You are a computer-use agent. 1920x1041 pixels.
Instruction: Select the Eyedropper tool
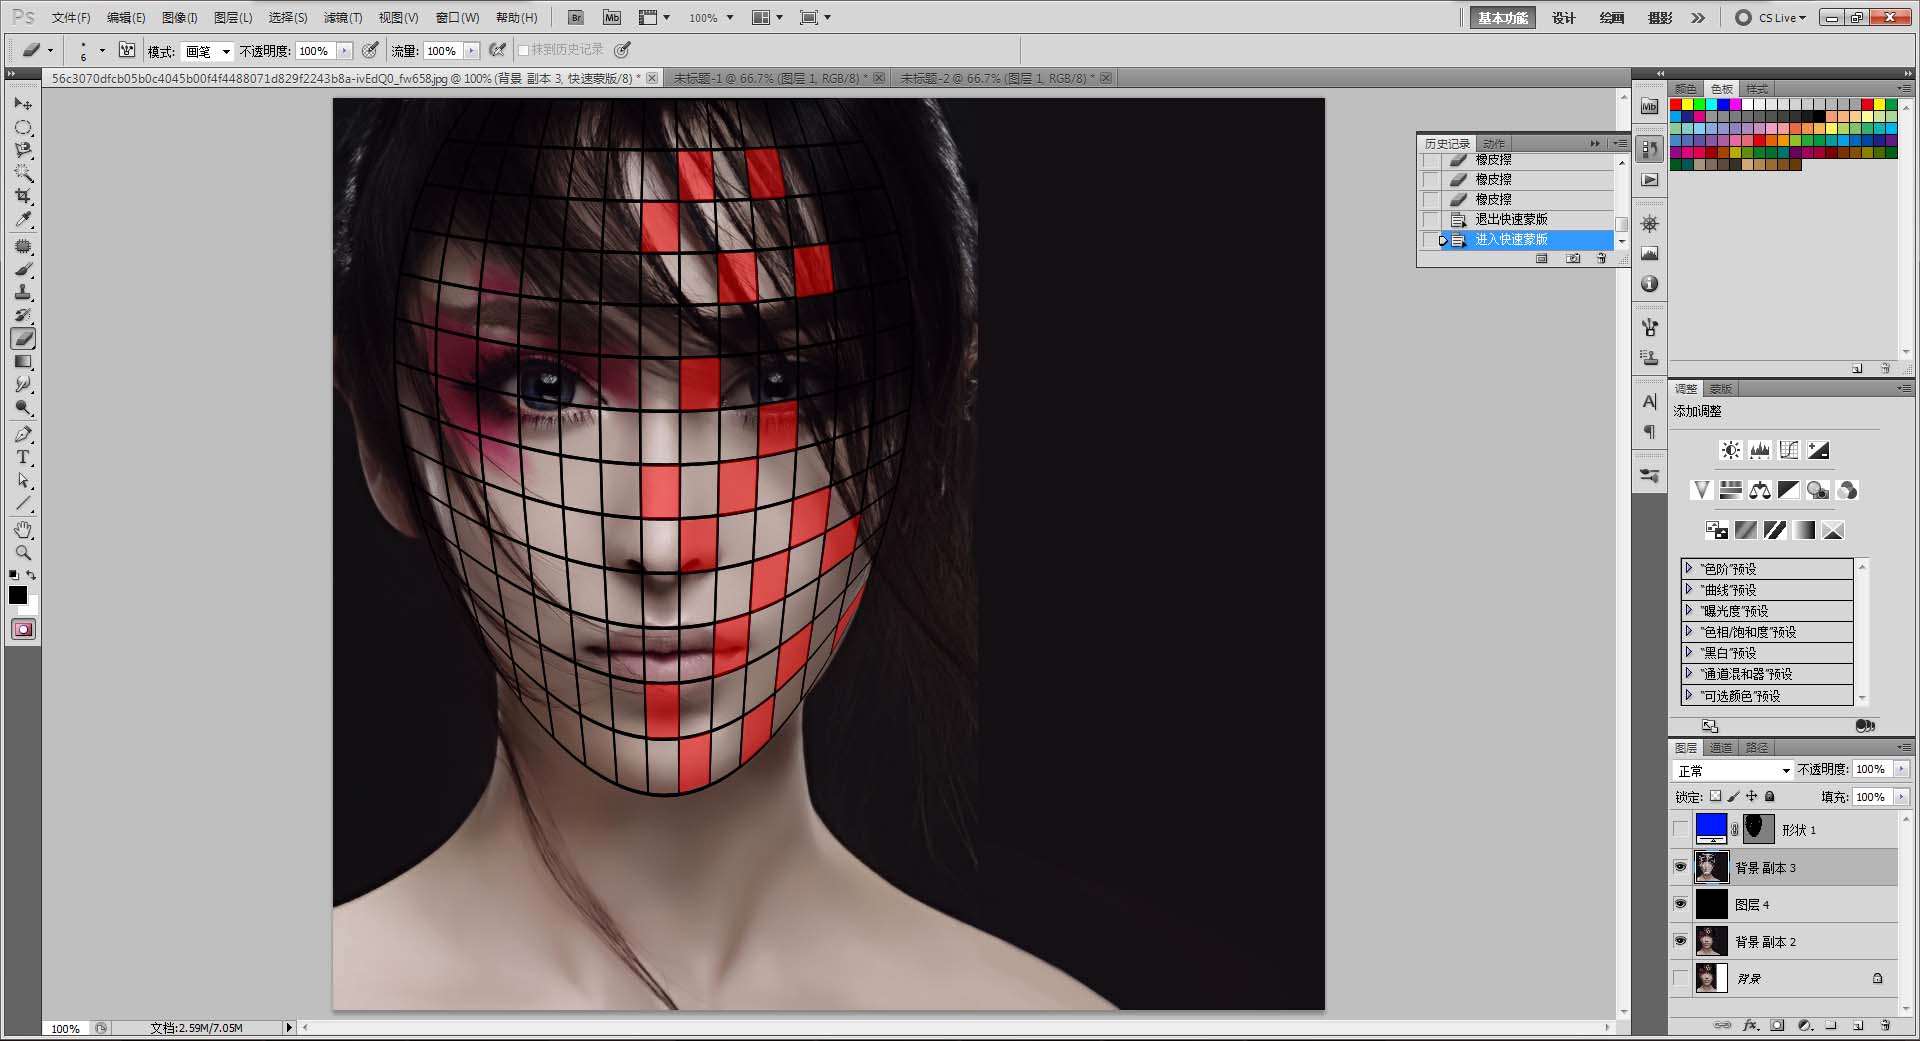tap(23, 220)
